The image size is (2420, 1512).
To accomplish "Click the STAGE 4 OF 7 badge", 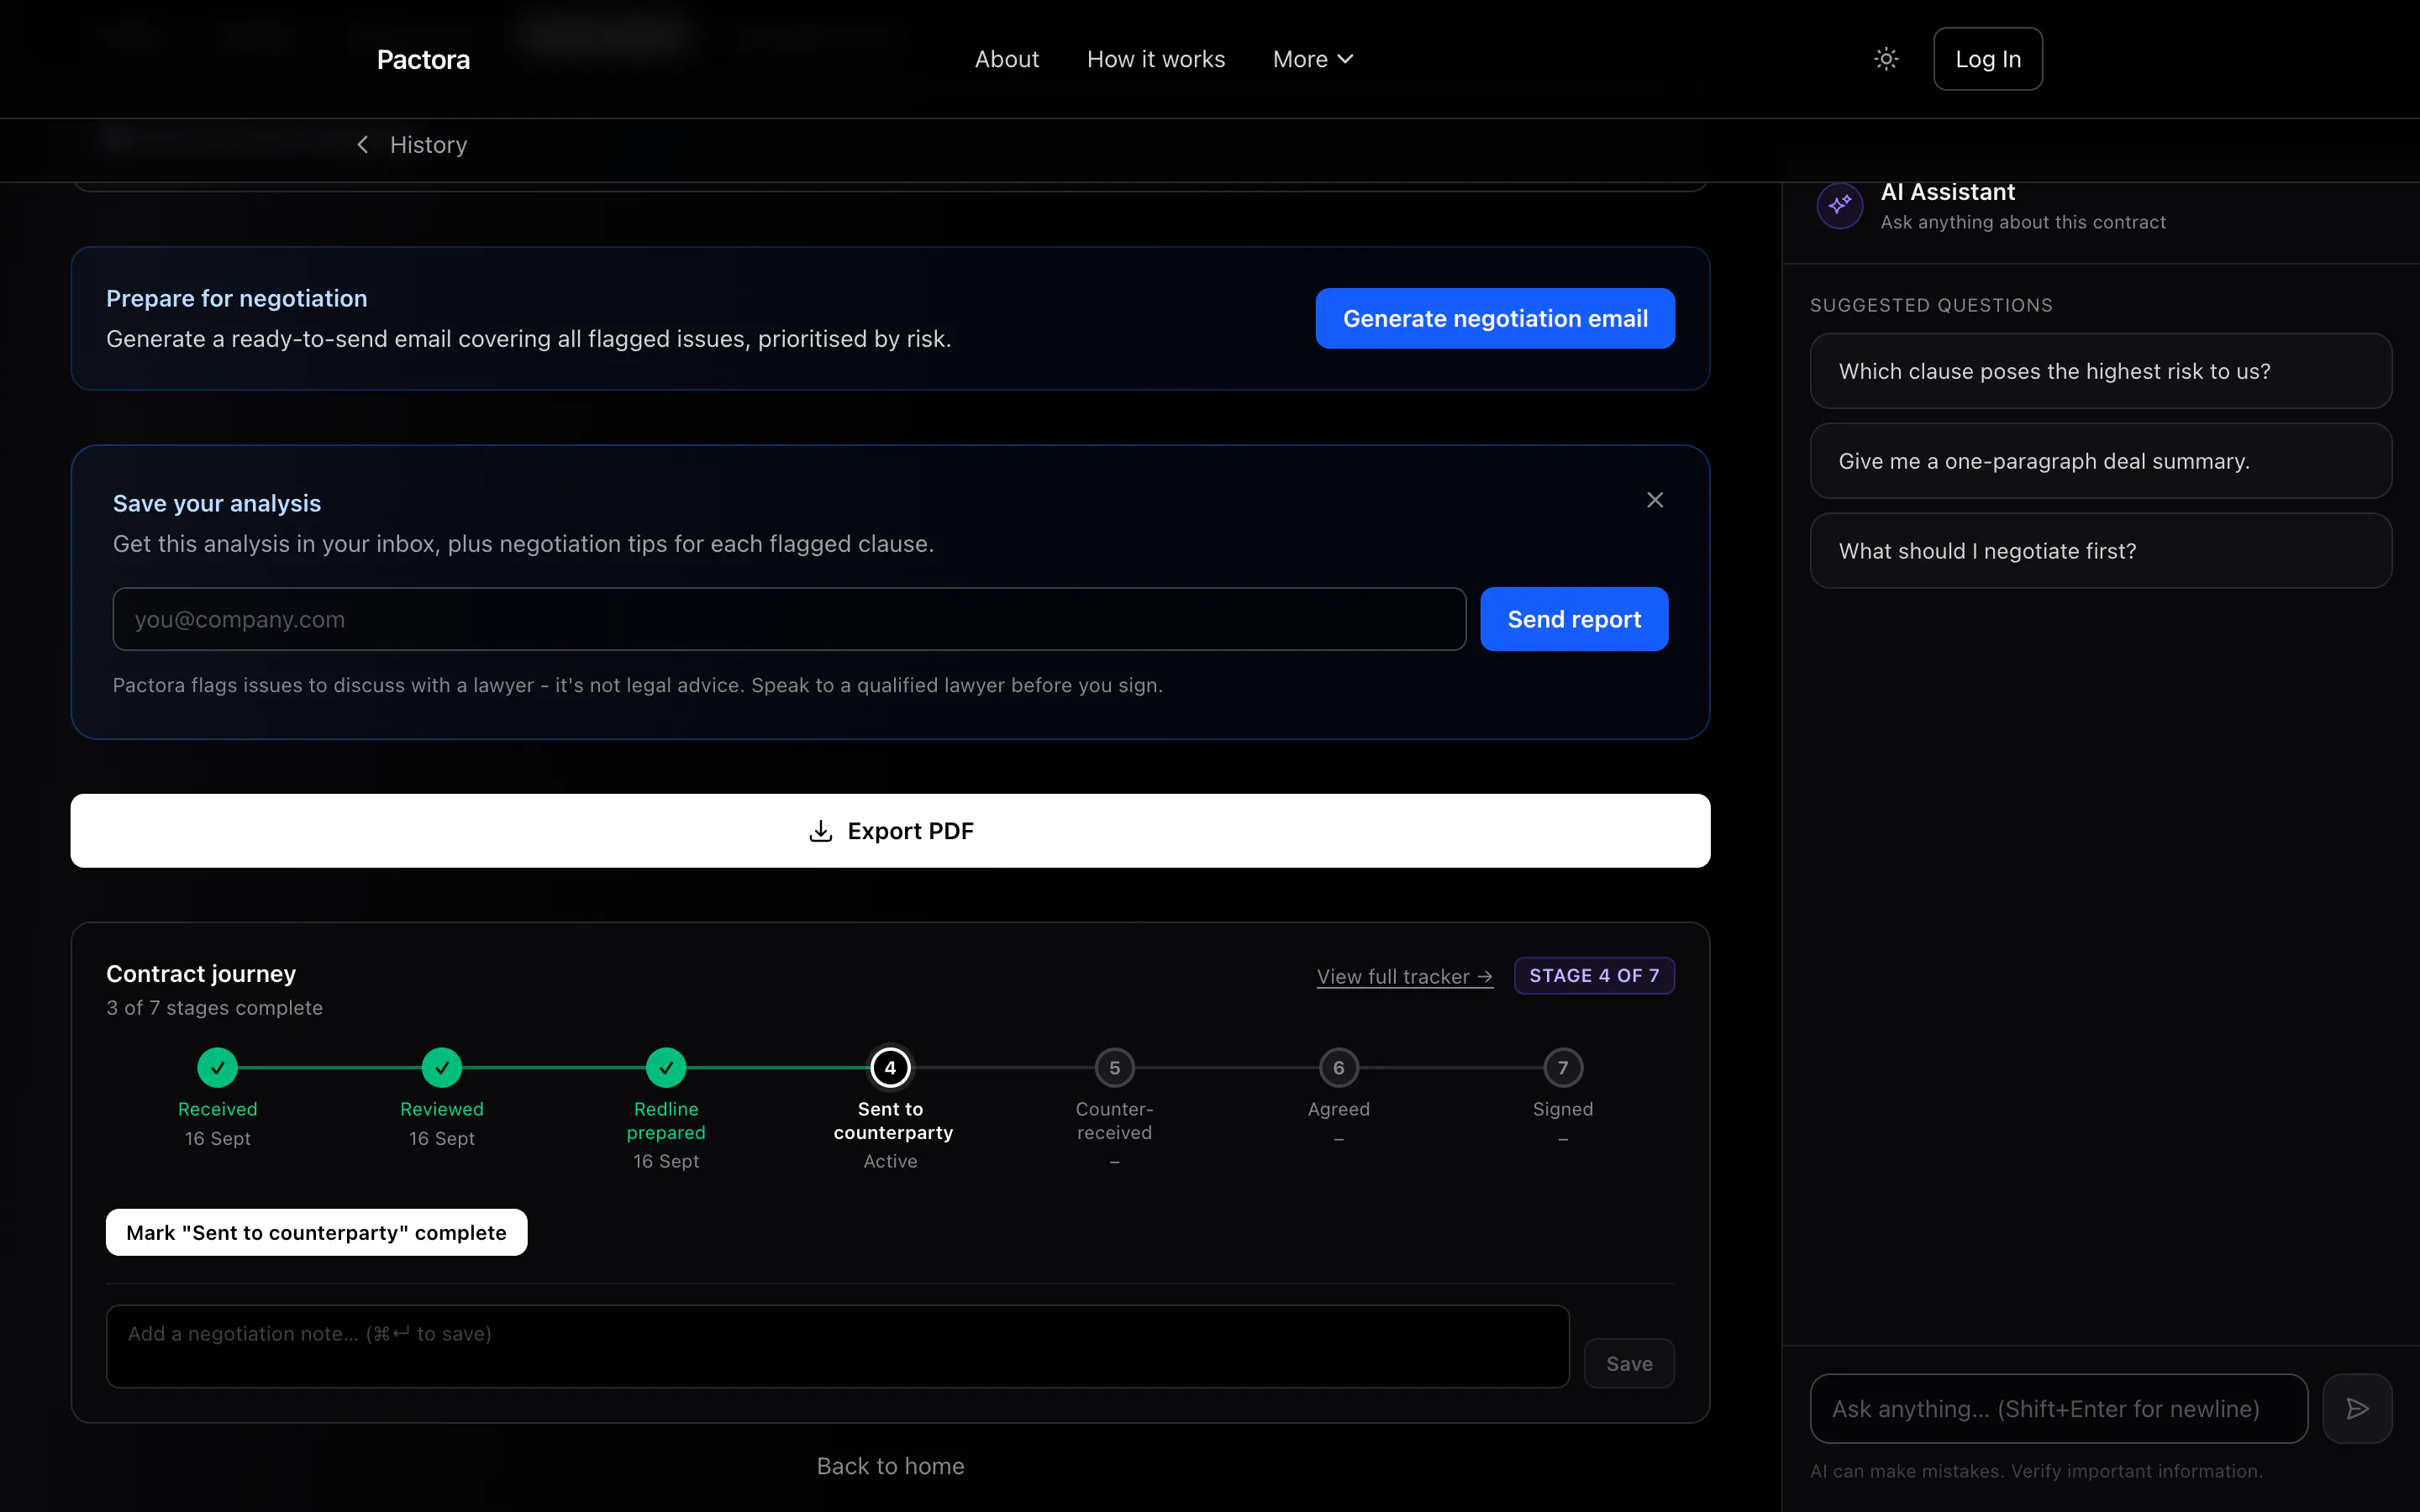I will coord(1594,975).
